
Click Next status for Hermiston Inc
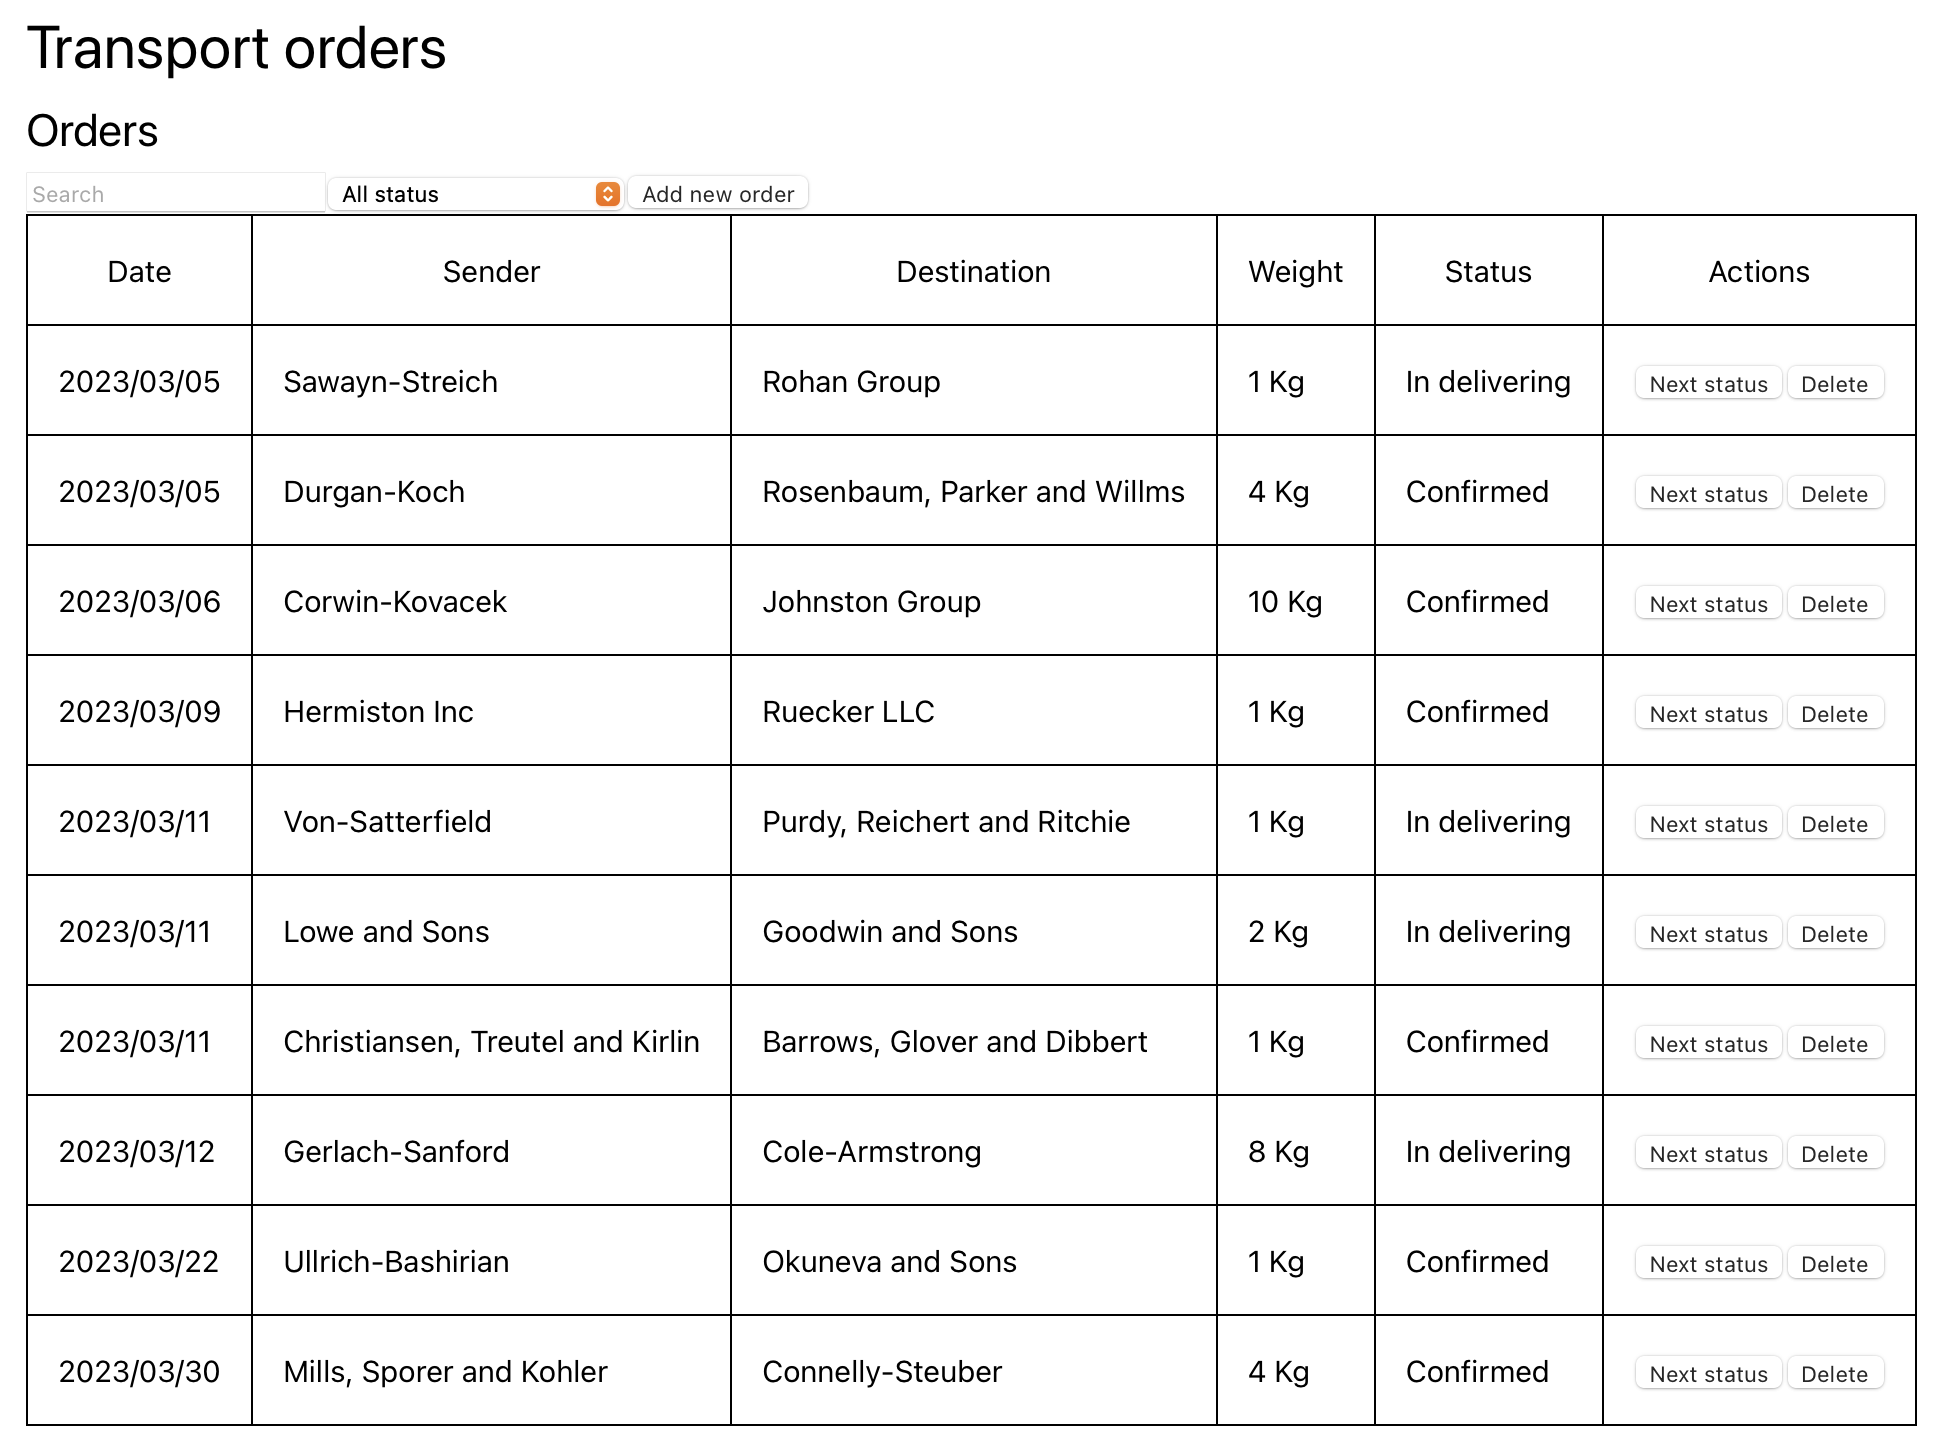pyautogui.click(x=1708, y=714)
